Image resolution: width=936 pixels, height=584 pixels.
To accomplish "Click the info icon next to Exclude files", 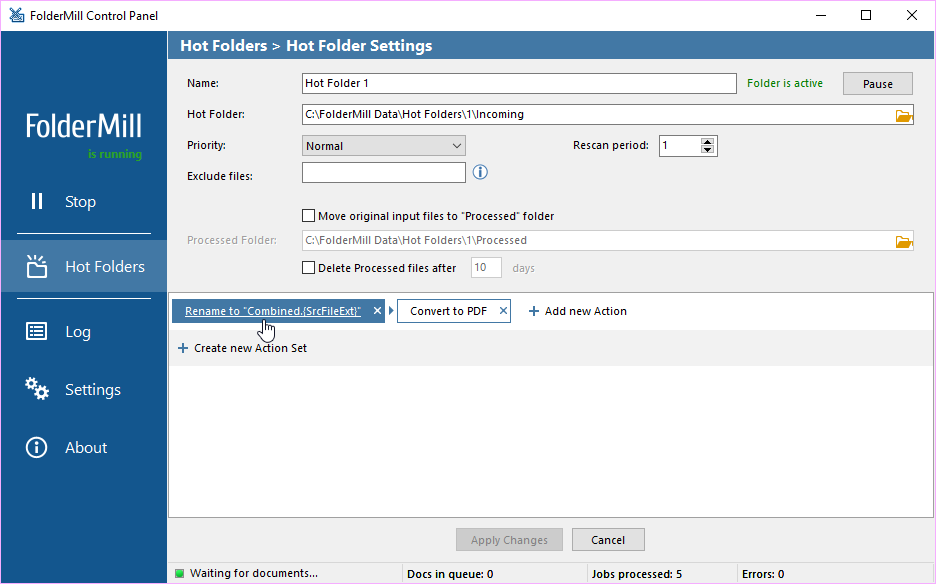I will [x=480, y=173].
